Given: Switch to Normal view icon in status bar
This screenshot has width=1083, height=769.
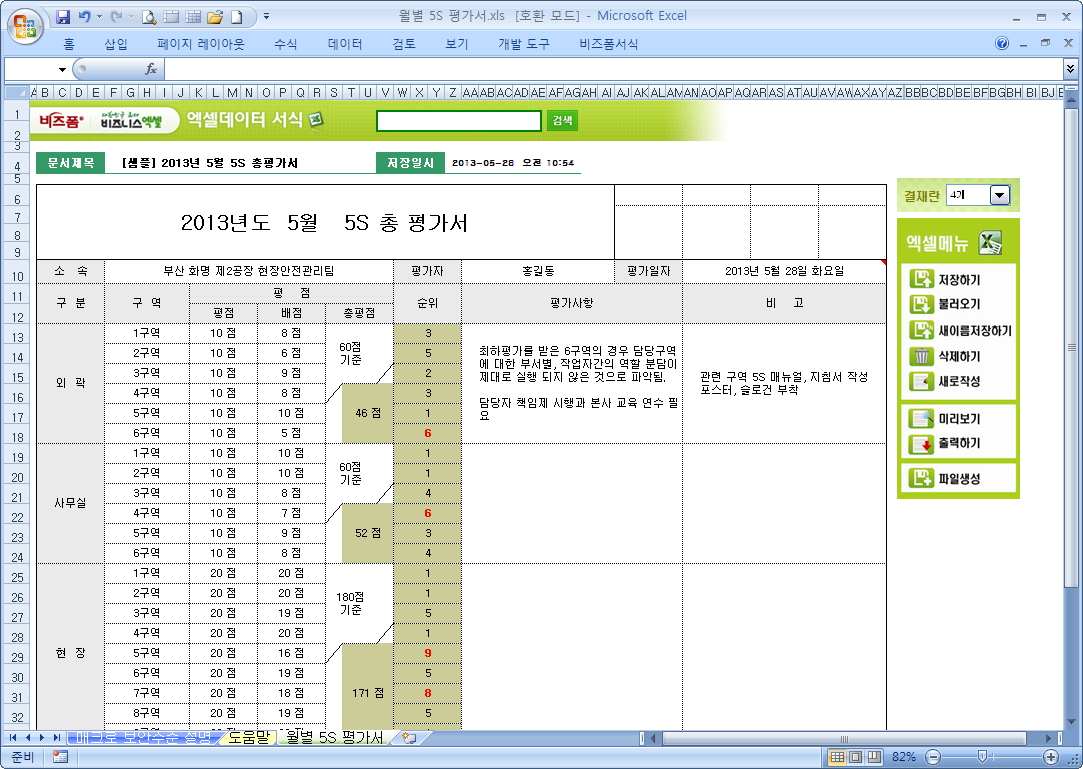Looking at the screenshot, I should pyautogui.click(x=837, y=757).
